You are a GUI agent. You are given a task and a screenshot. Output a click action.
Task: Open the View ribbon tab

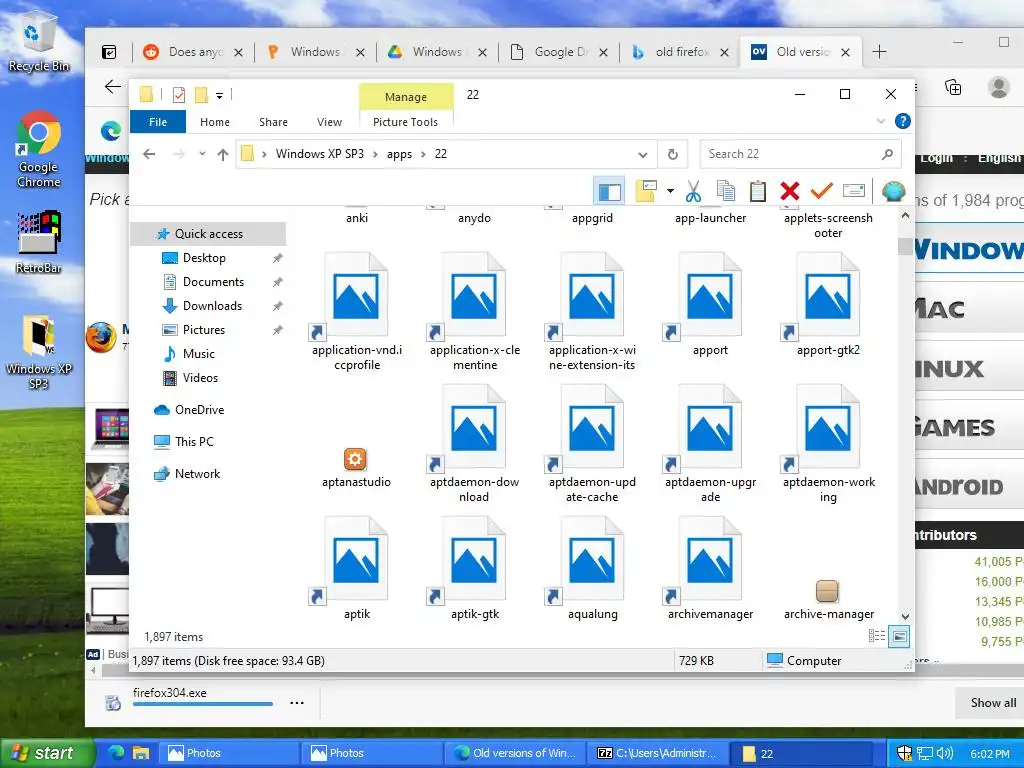pos(329,122)
